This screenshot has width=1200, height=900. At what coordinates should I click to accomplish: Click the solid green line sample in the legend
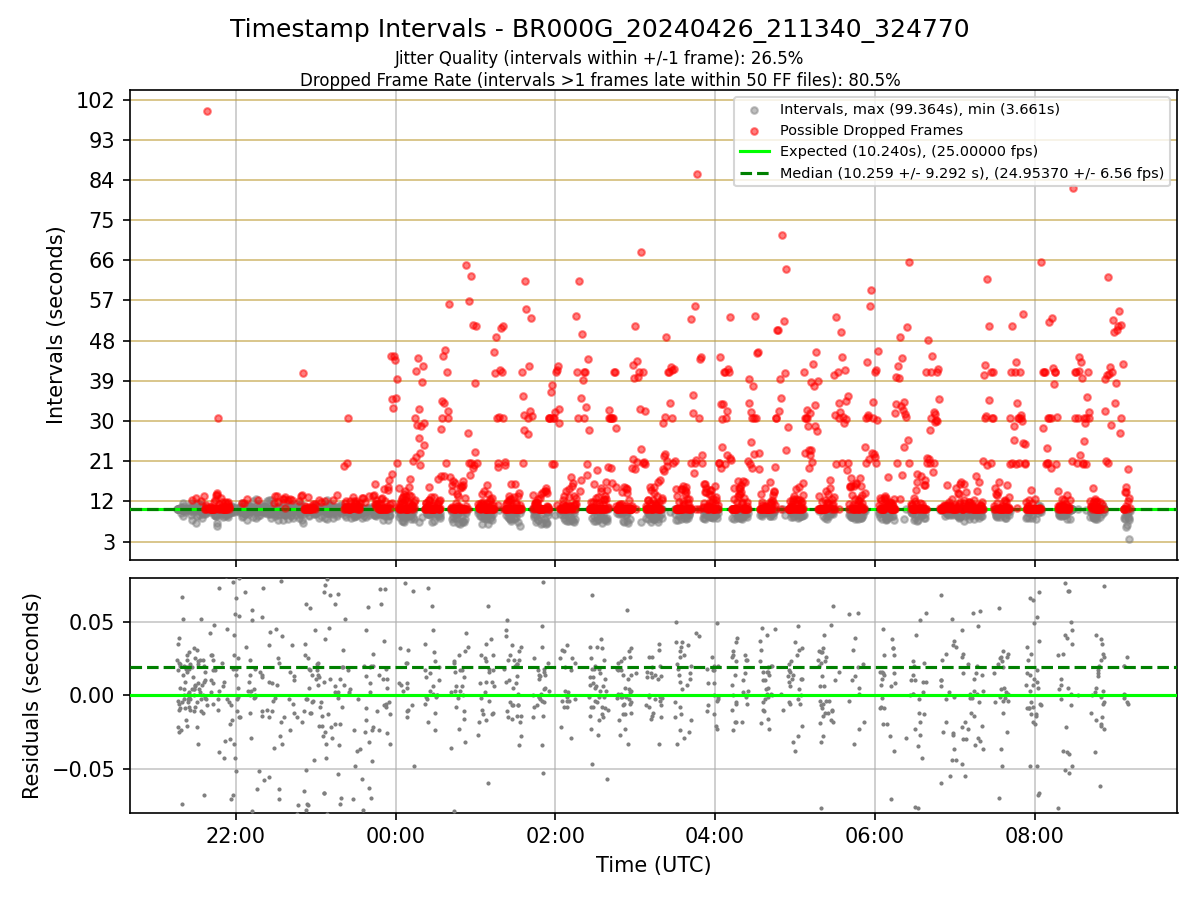pos(755,152)
